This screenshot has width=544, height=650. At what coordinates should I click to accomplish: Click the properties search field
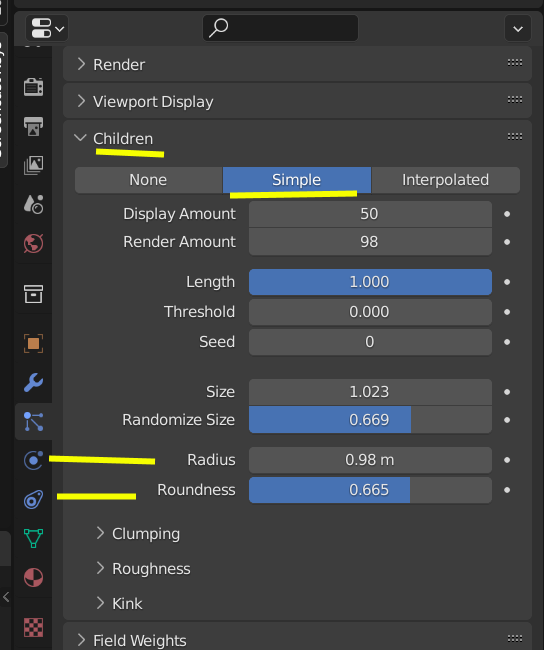click(x=280, y=28)
